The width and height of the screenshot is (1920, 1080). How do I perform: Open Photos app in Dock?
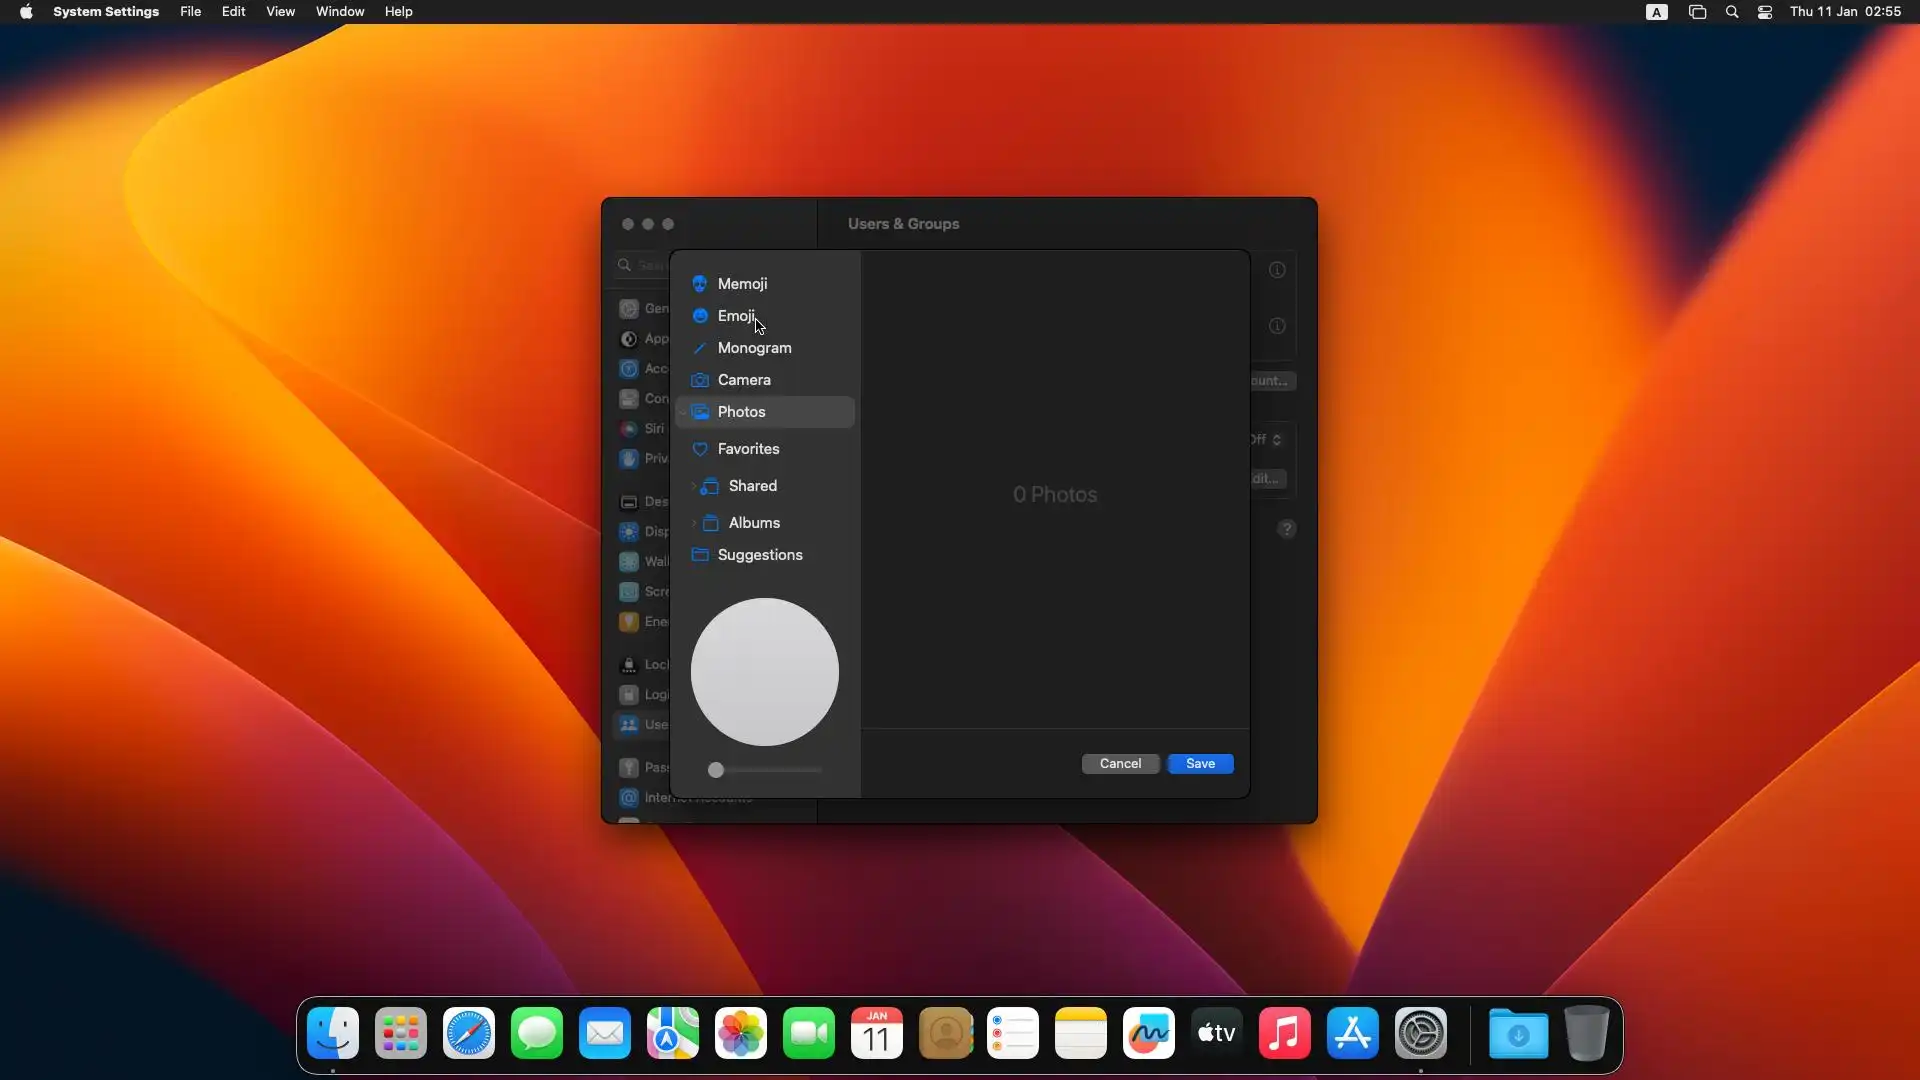741,1034
